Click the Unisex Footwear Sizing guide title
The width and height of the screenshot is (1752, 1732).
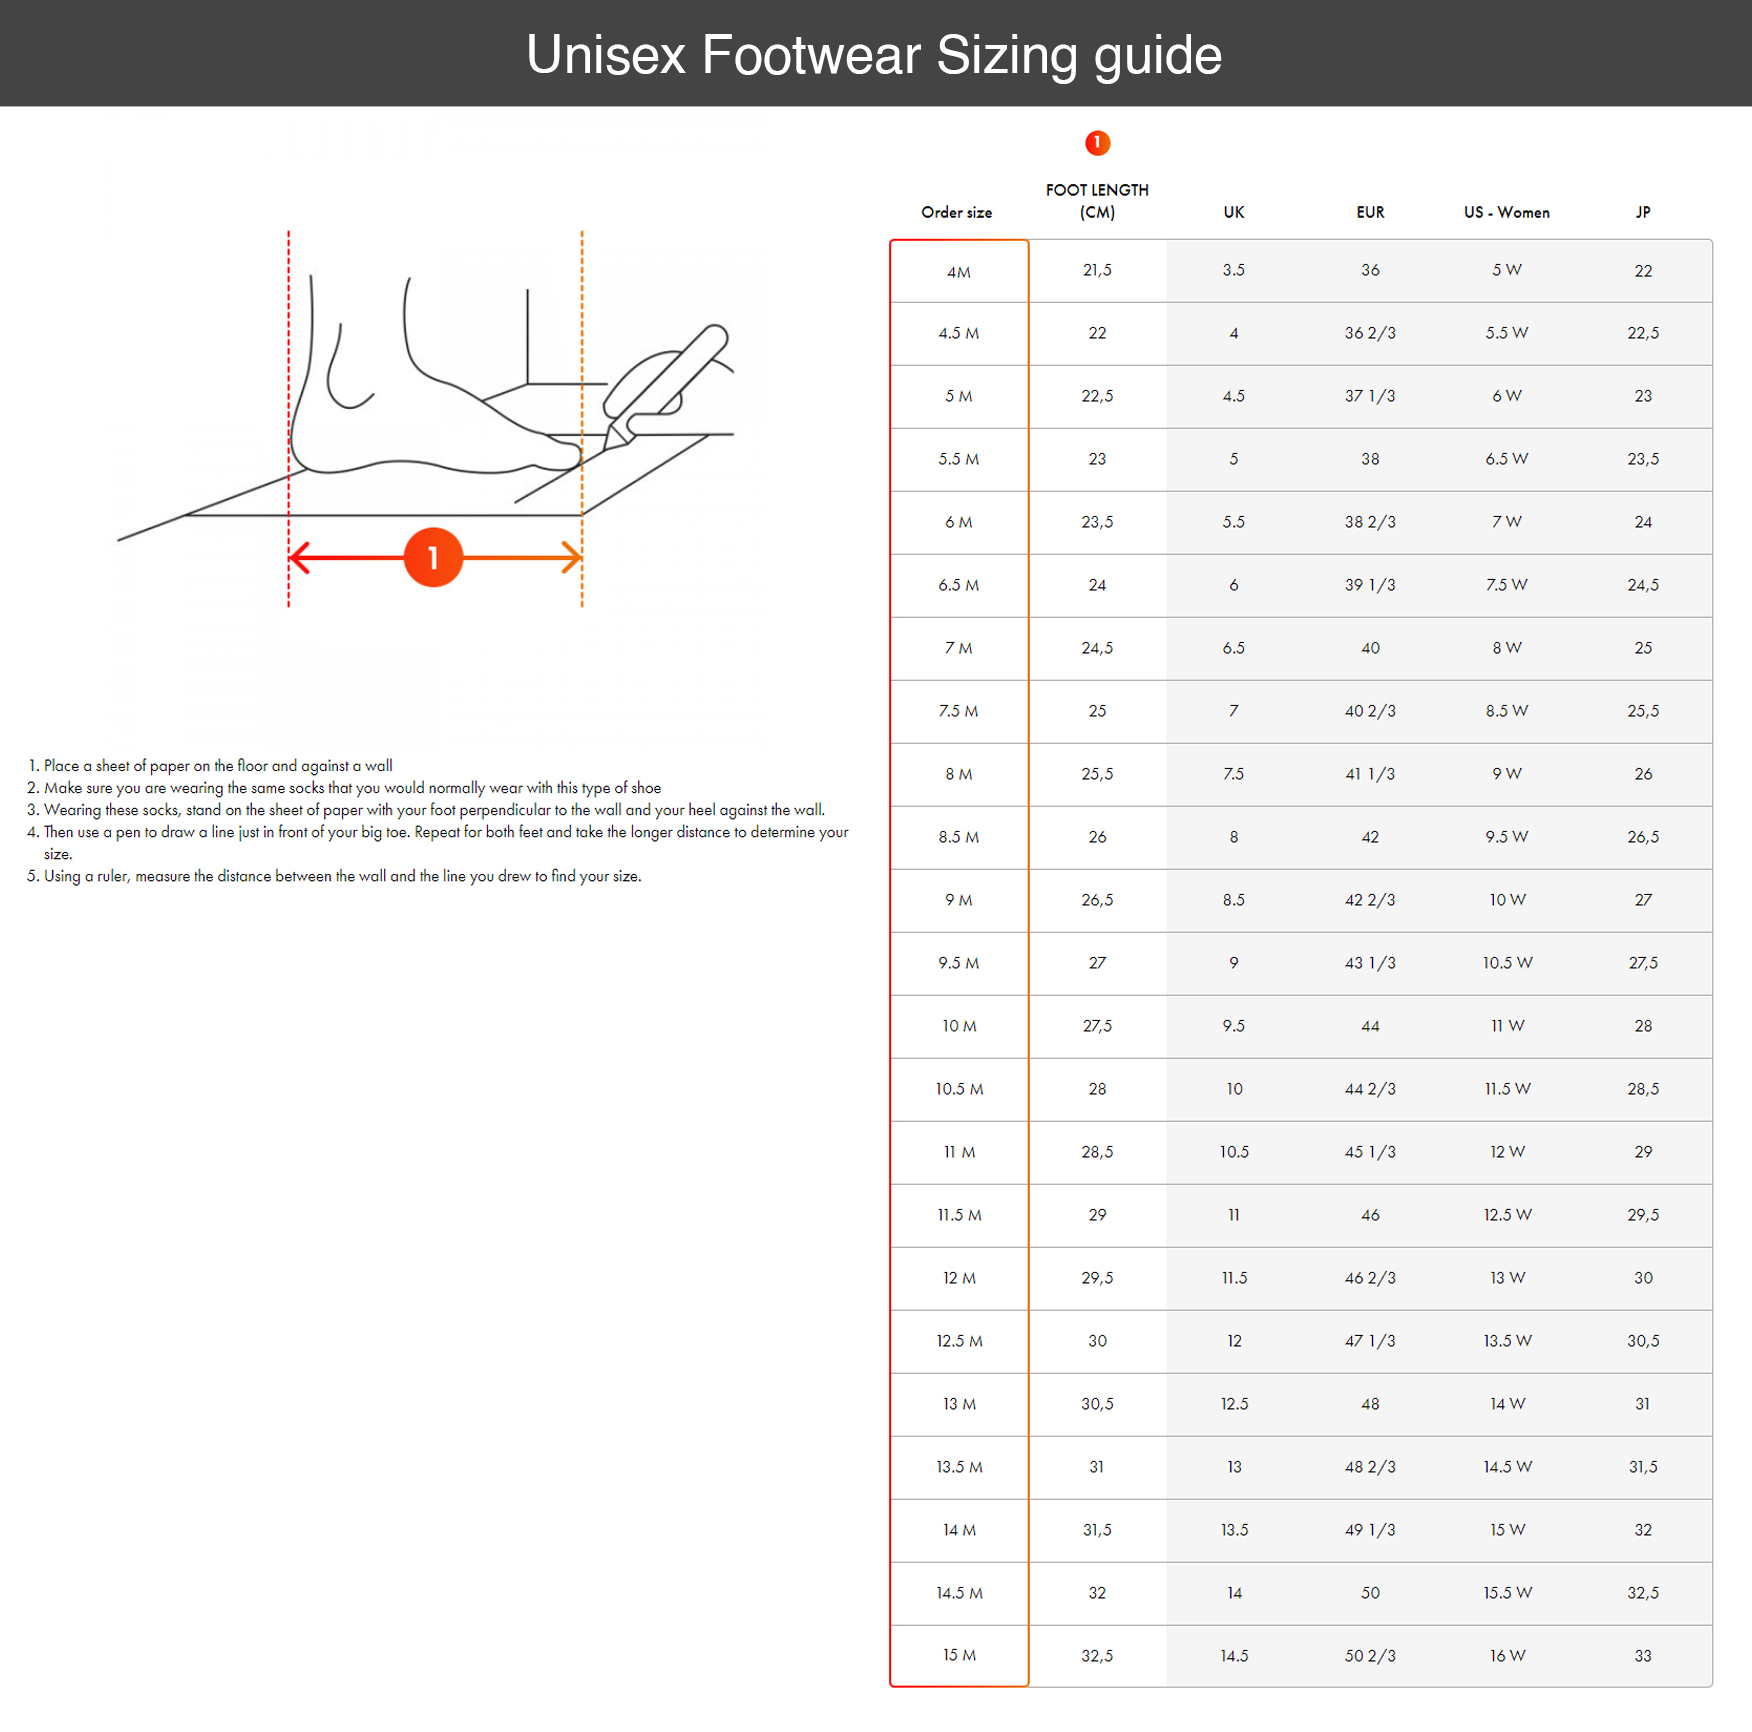[x=874, y=54]
